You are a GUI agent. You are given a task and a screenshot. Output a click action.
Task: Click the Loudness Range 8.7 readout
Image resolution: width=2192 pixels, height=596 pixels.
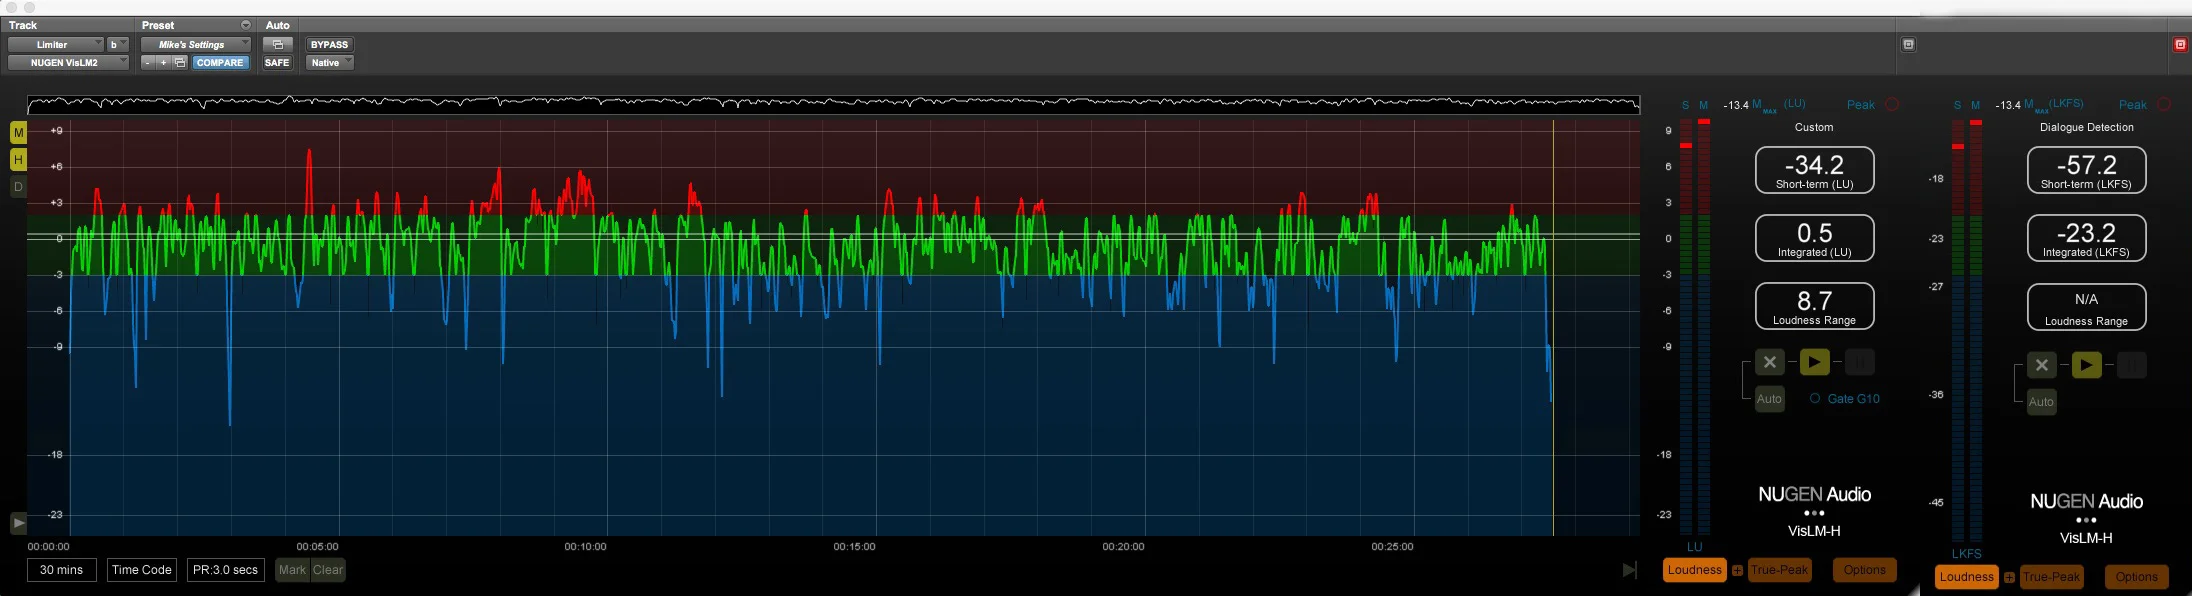pos(1814,306)
